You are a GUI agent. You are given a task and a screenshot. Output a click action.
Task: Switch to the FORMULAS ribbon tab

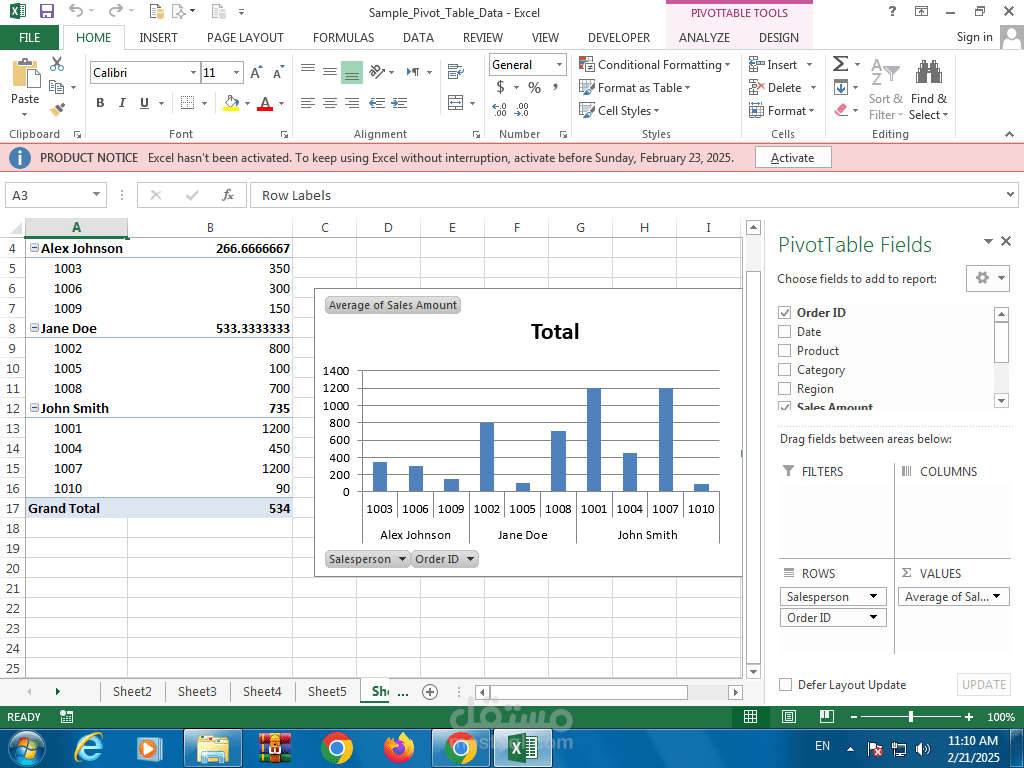[344, 37]
